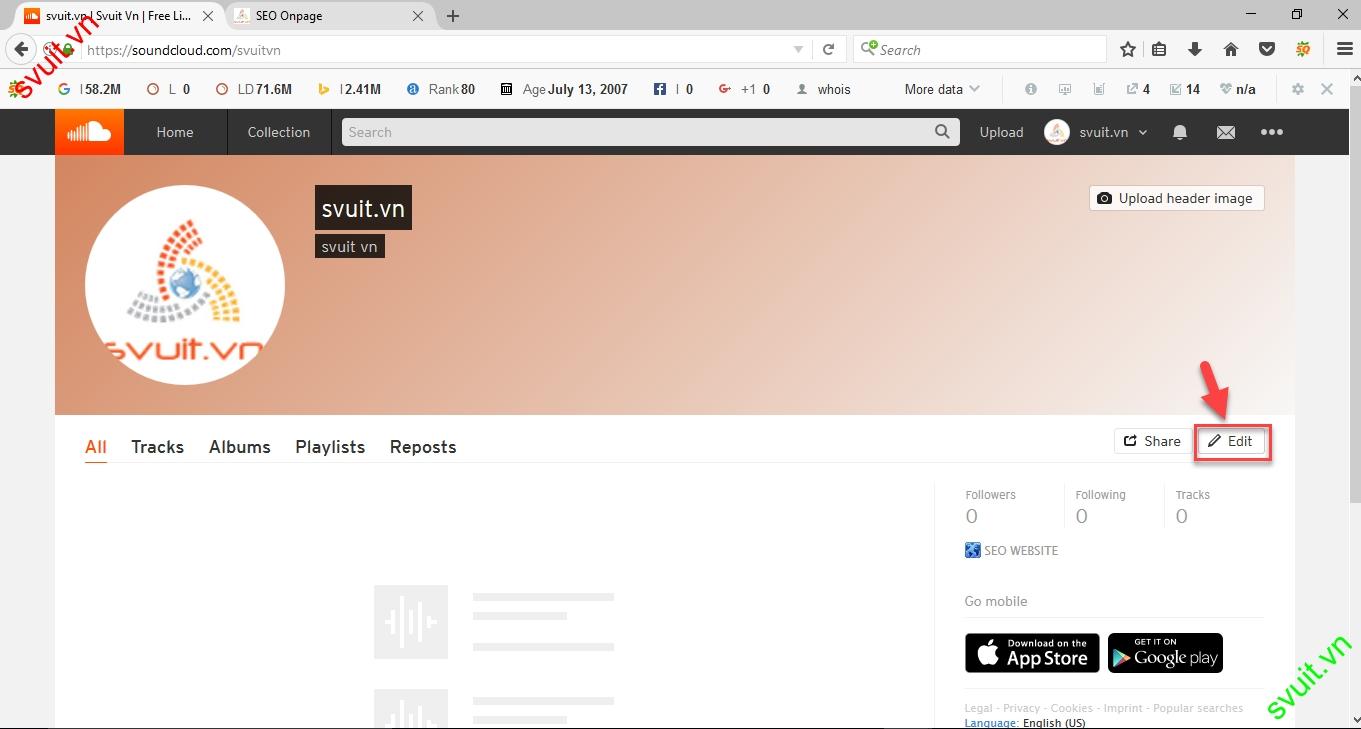Select the Tracks profile tab

pos(157,447)
